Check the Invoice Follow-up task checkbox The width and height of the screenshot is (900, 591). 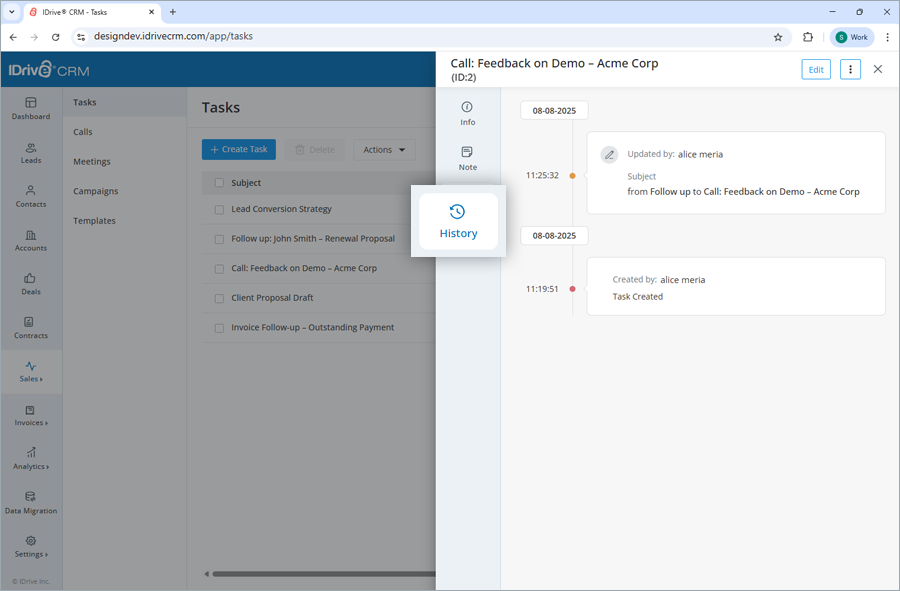[x=217, y=327]
